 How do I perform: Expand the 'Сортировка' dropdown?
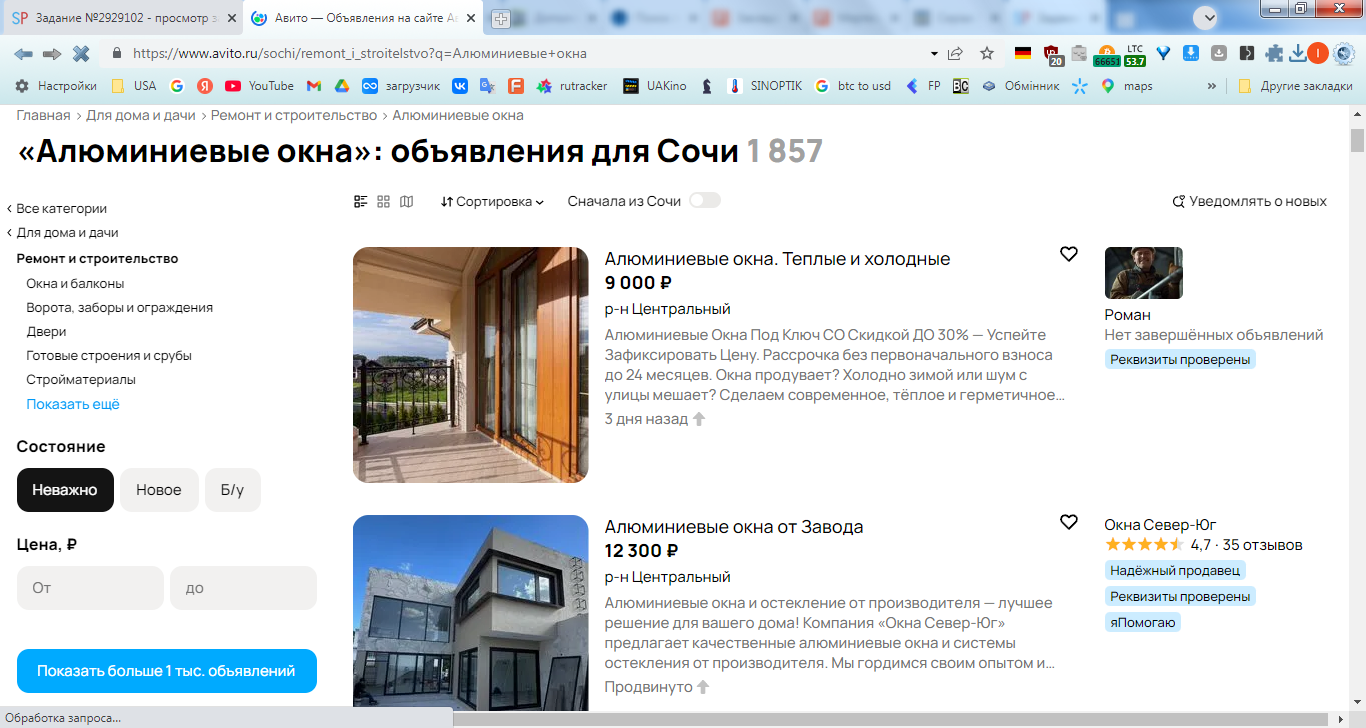click(492, 201)
